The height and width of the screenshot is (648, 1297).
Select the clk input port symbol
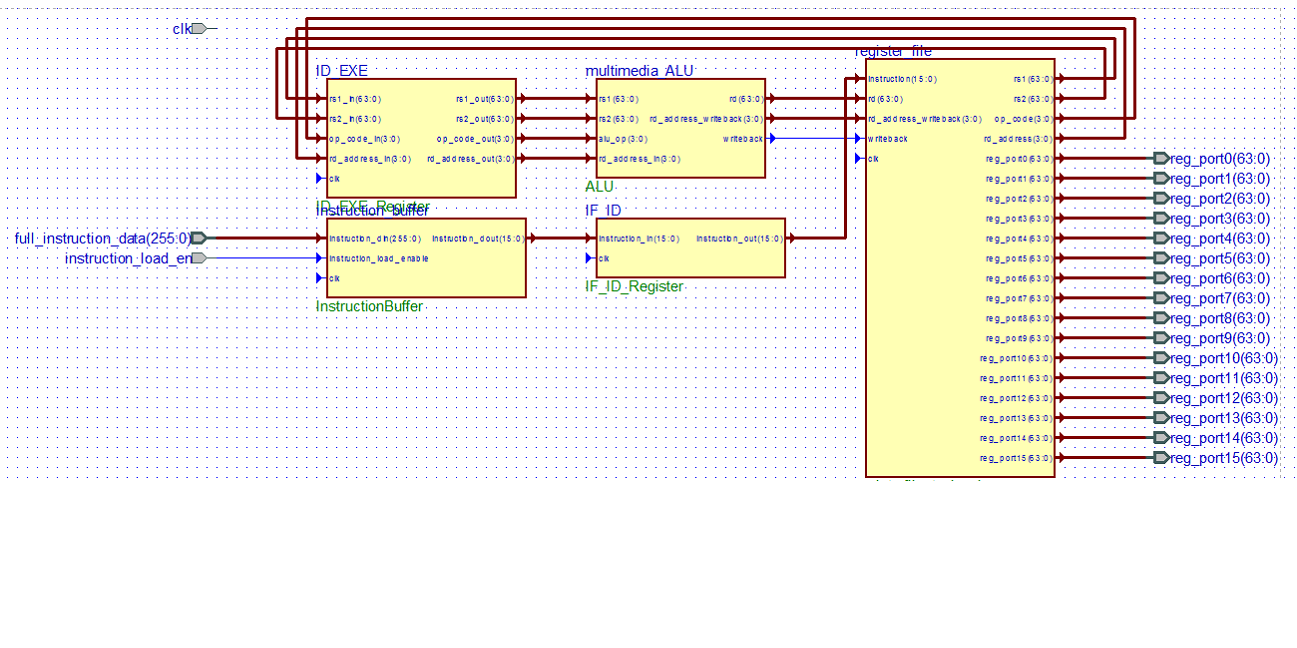[199, 29]
